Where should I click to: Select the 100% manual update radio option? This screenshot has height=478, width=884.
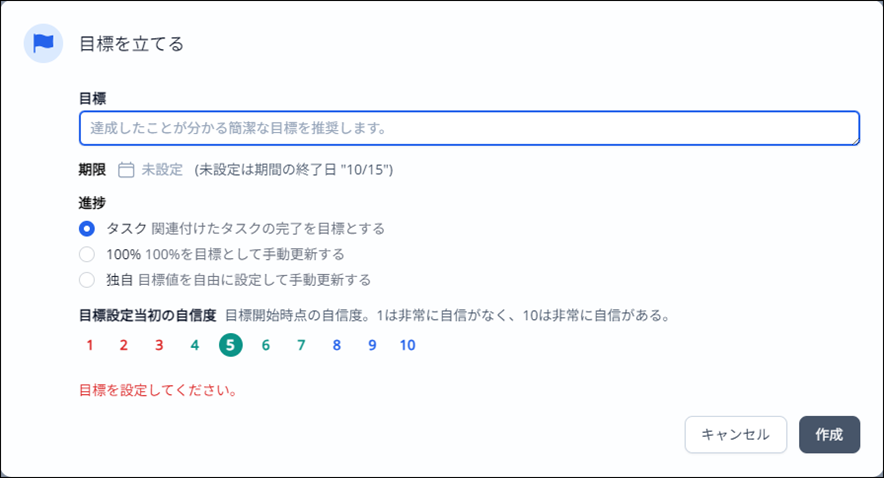click(x=87, y=254)
